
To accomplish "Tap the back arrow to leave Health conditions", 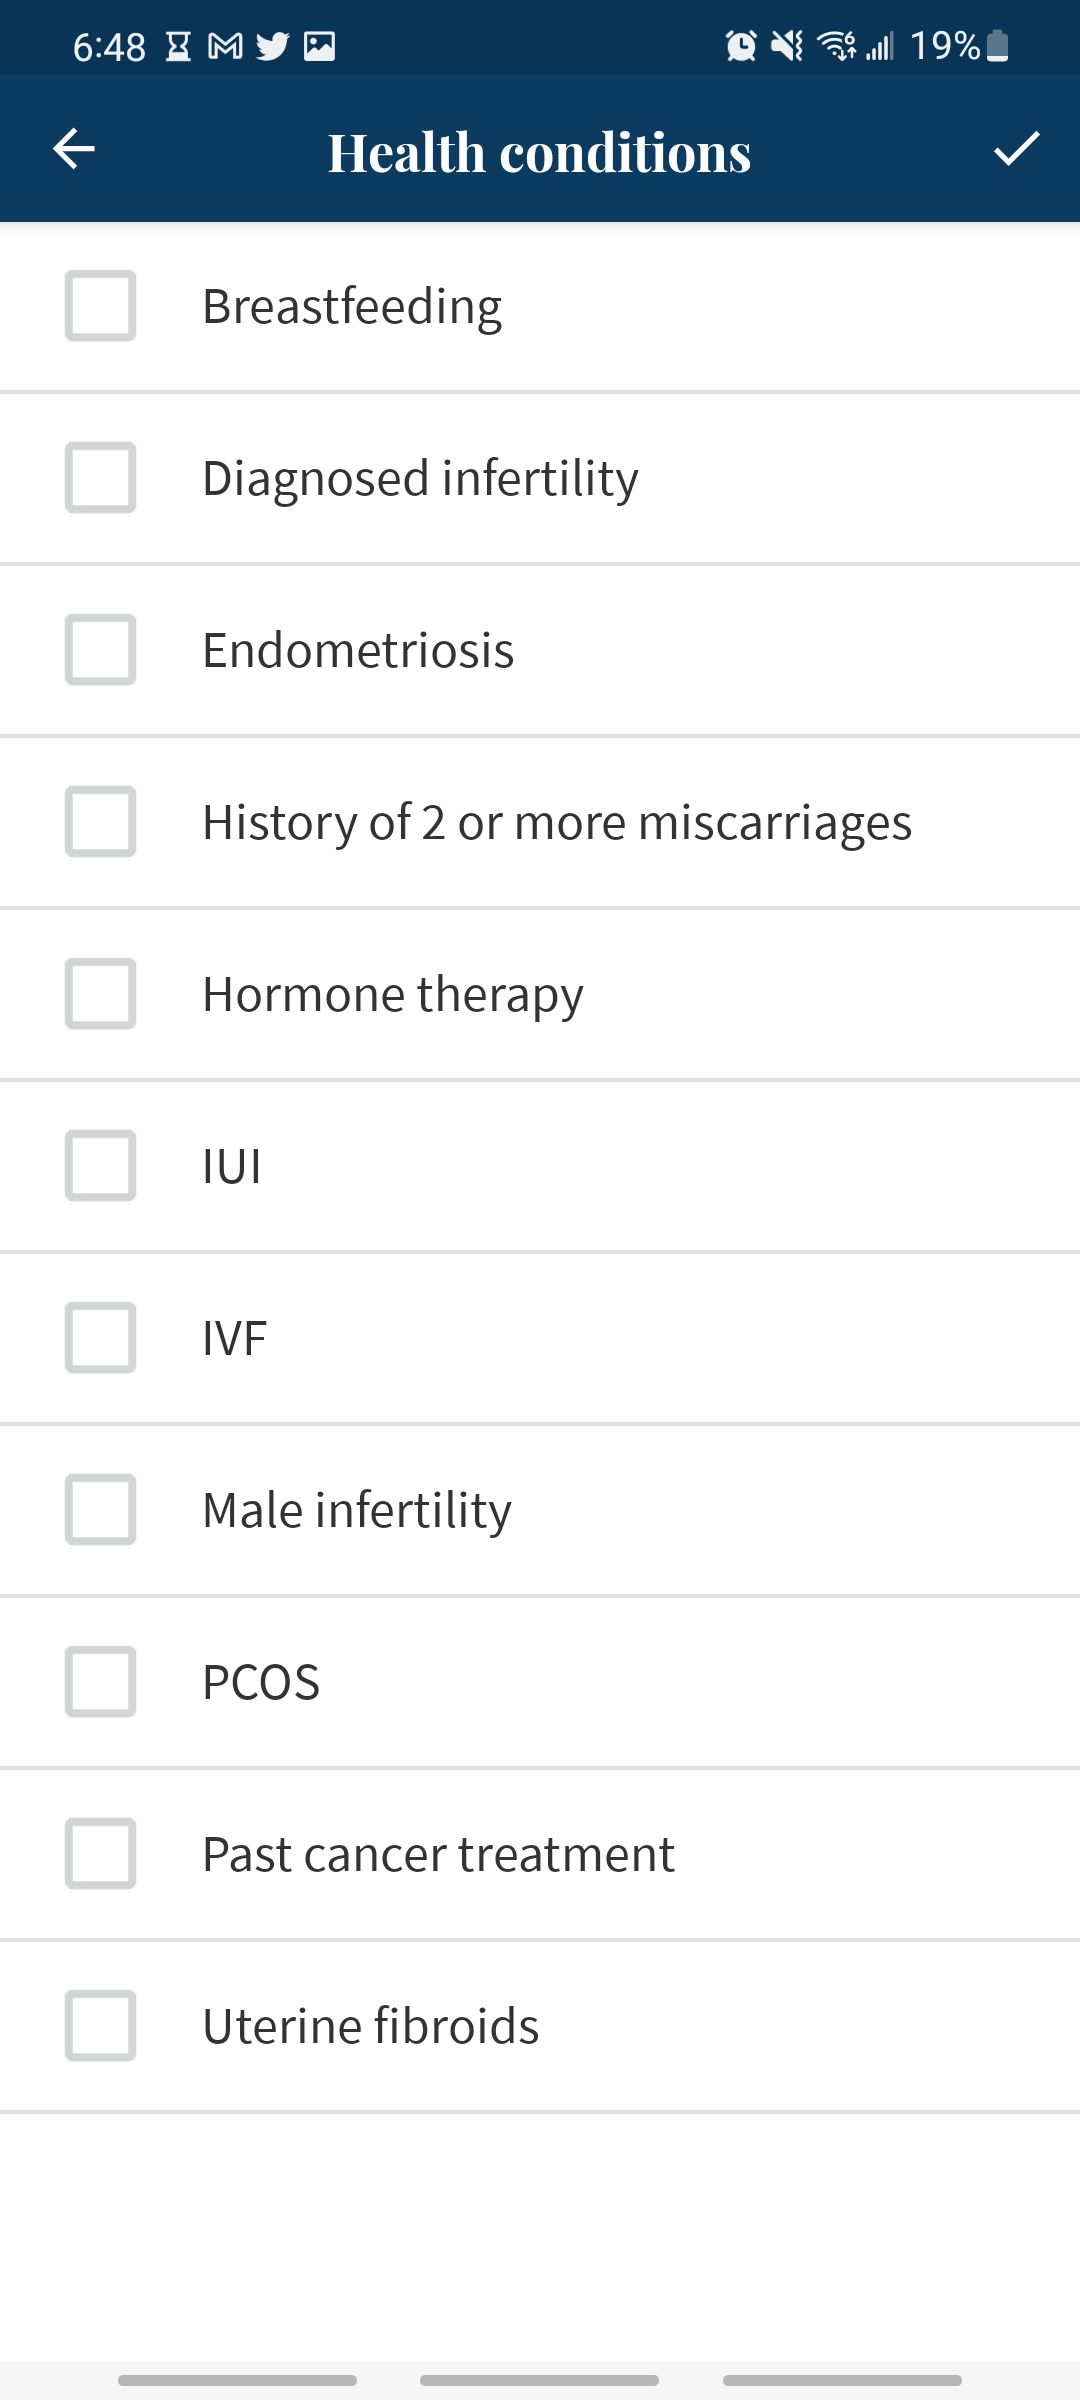I will pyautogui.click(x=72, y=150).
